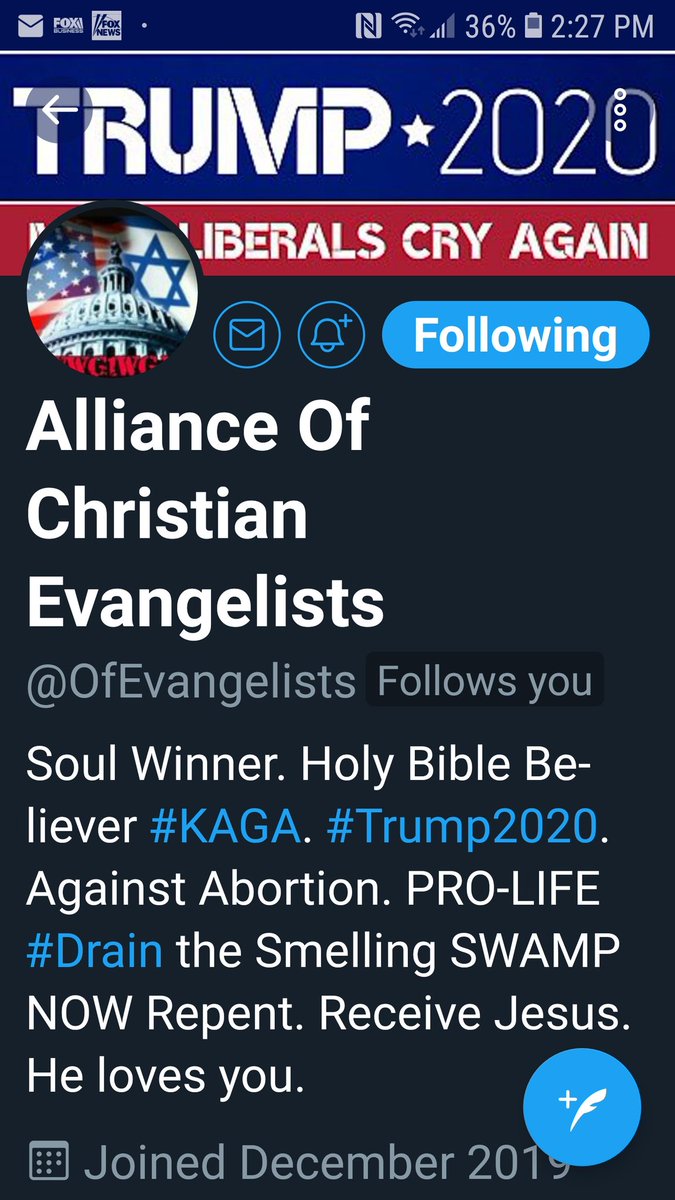The width and height of the screenshot is (675, 1200).
Task: Tap the NFC status icon
Action: (368, 26)
